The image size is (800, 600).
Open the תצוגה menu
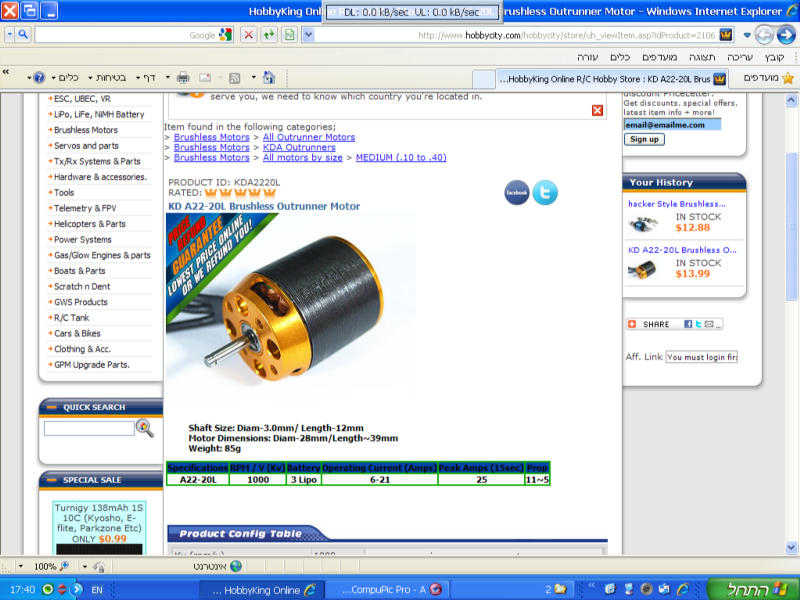[x=702, y=57]
